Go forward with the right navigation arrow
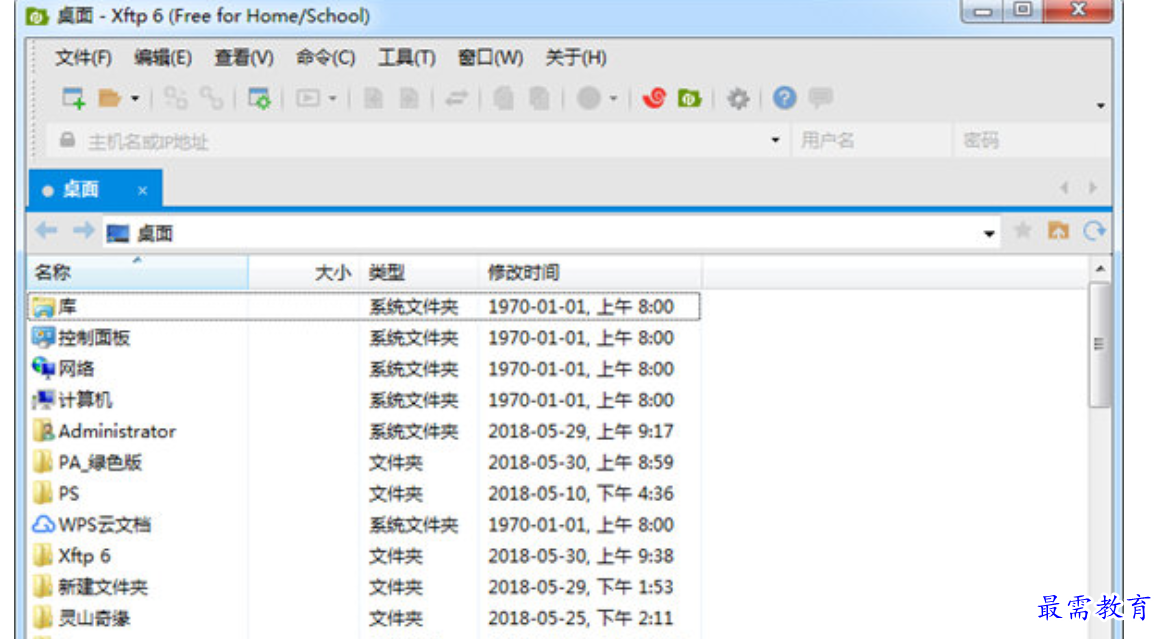Image resolution: width=1159 pixels, height=639 pixels. pyautogui.click(x=83, y=231)
